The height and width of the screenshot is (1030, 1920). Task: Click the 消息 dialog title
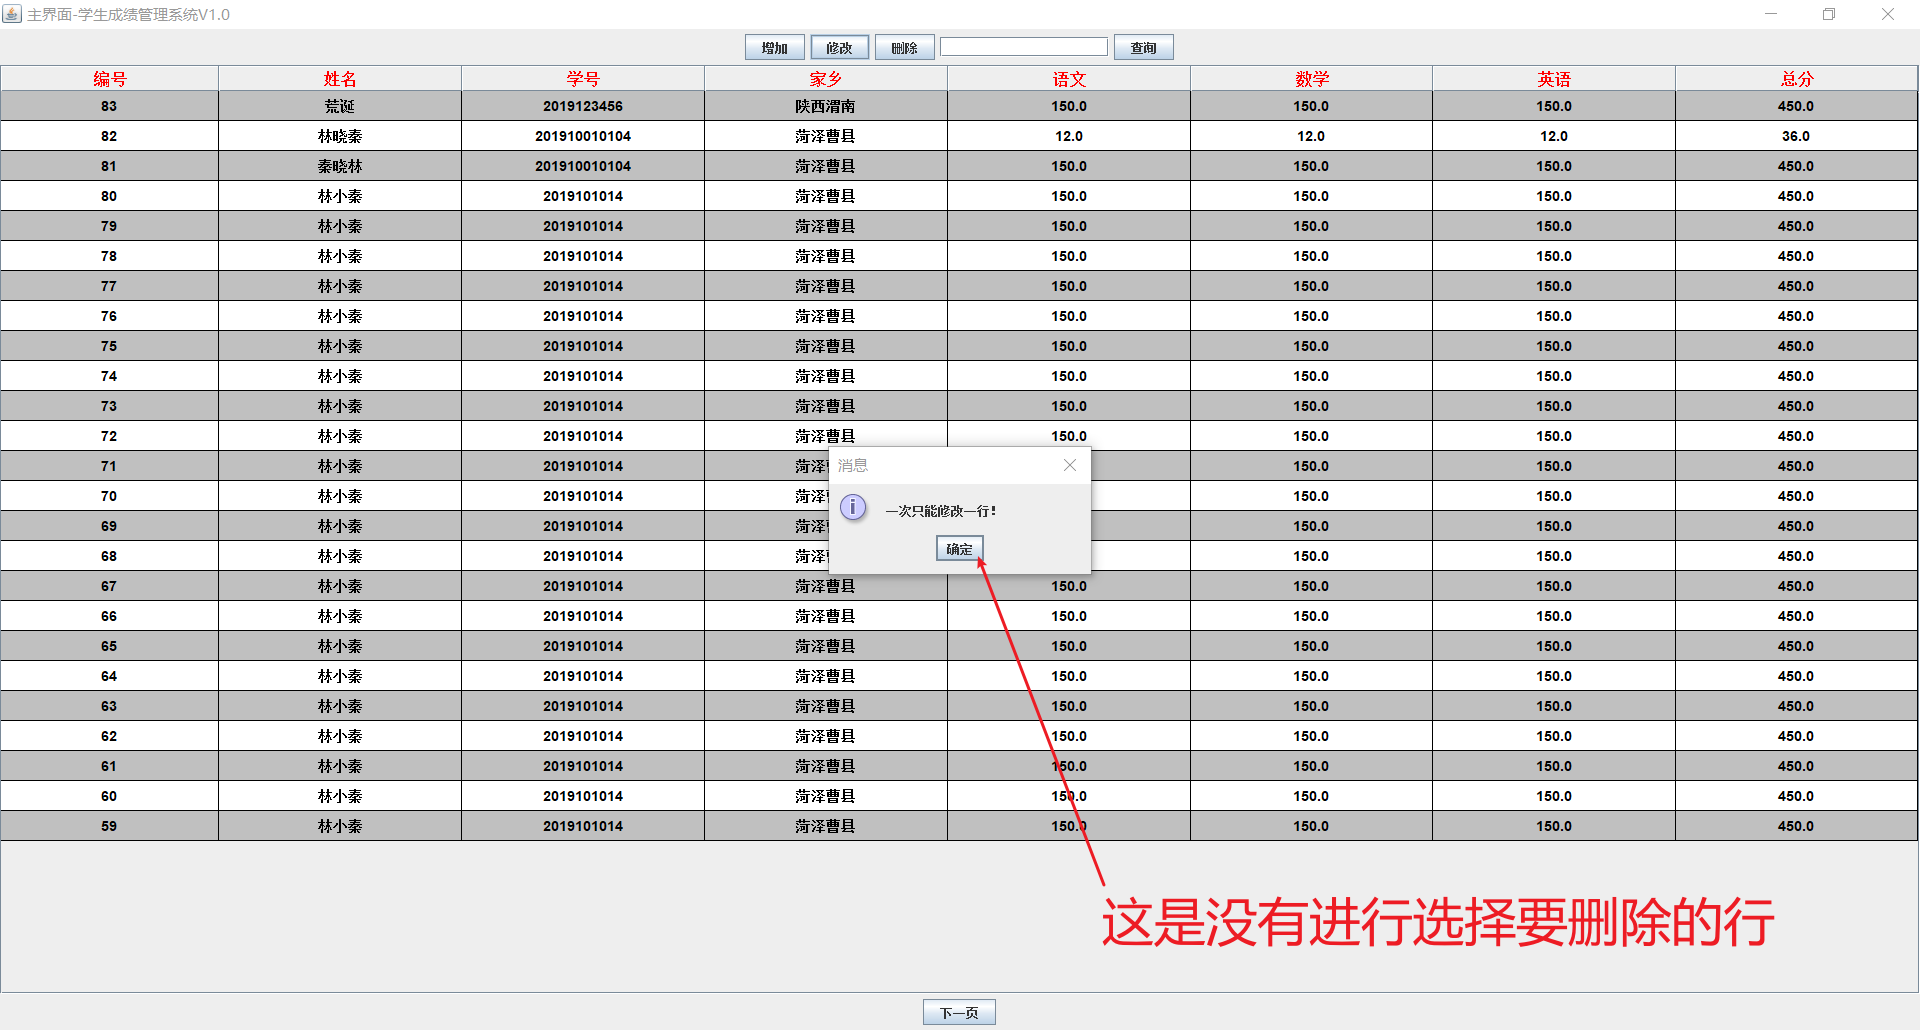click(853, 465)
